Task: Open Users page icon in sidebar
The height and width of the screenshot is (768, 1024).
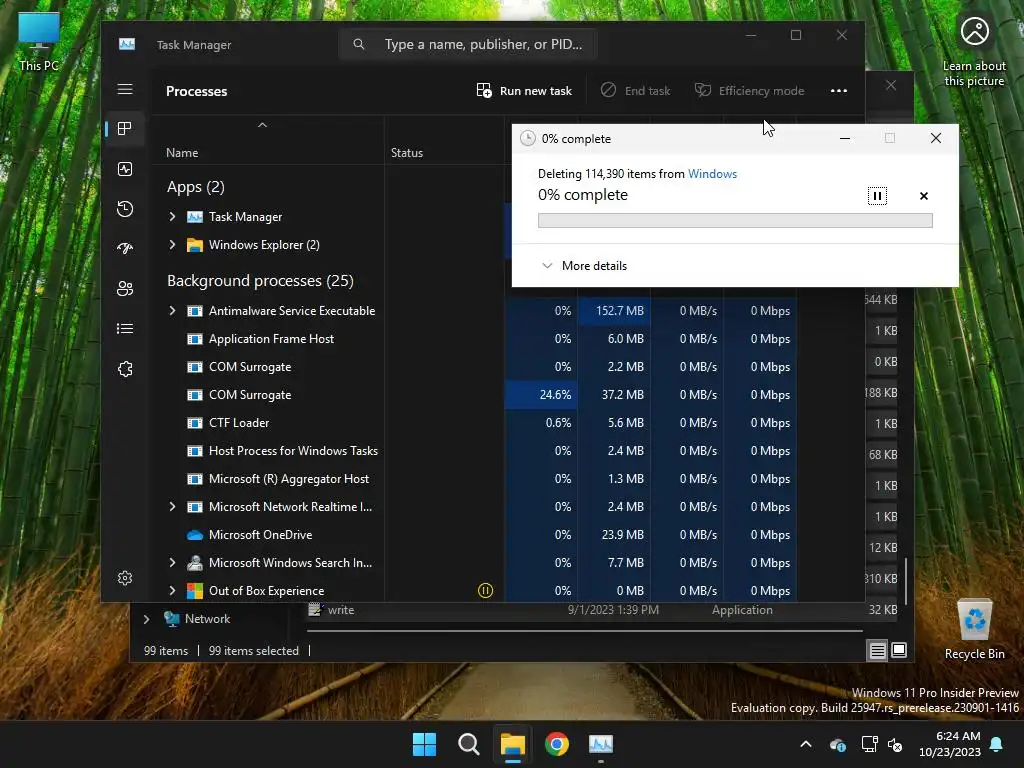Action: (x=125, y=289)
